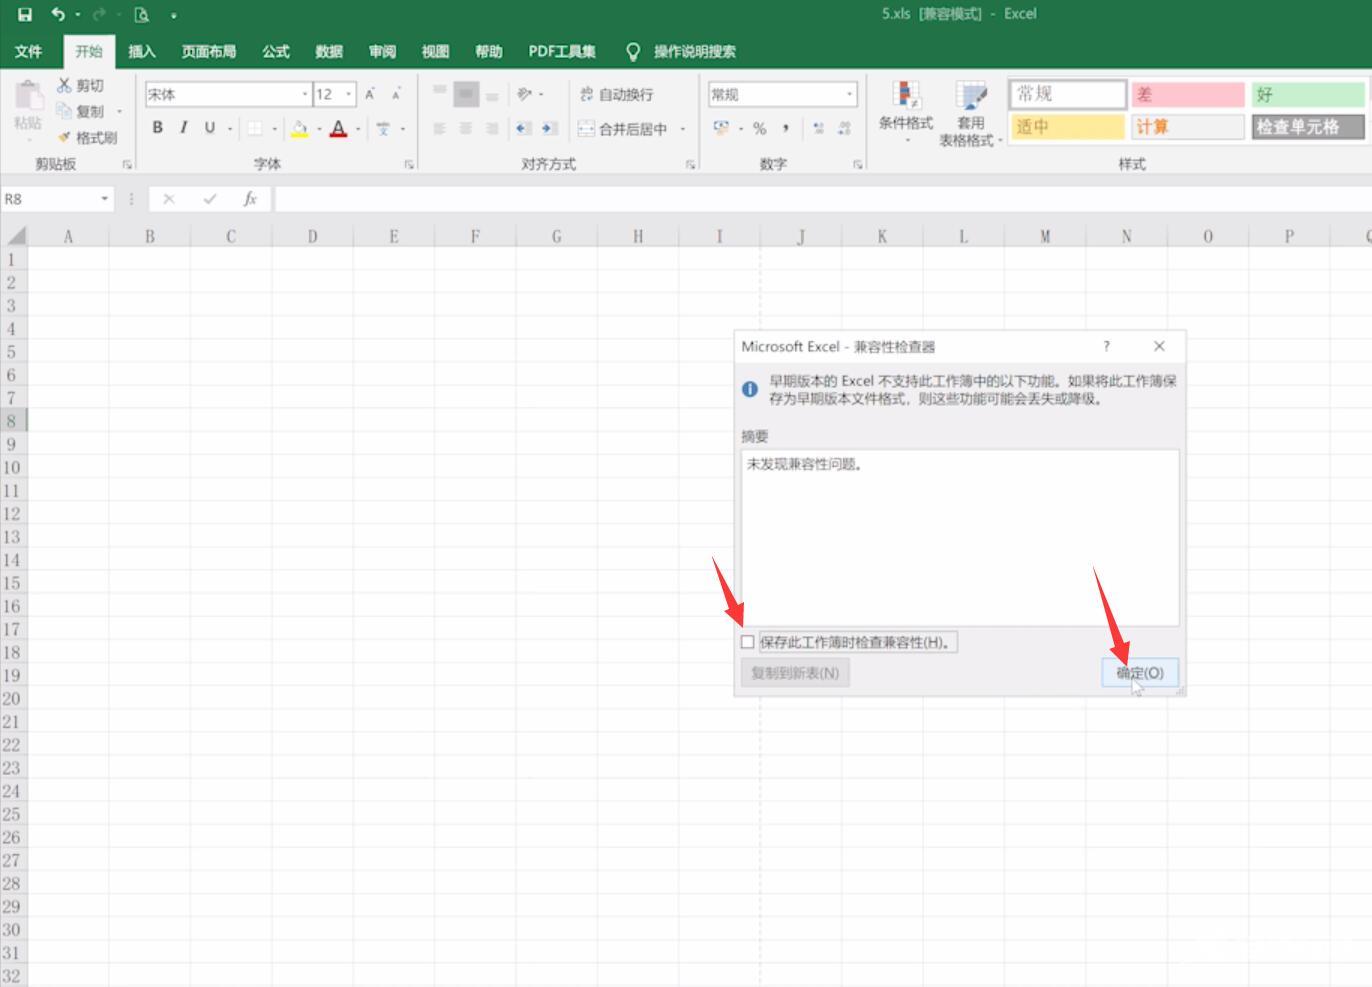
Task: Decrease font size with small A icon
Action: pyautogui.click(x=396, y=94)
